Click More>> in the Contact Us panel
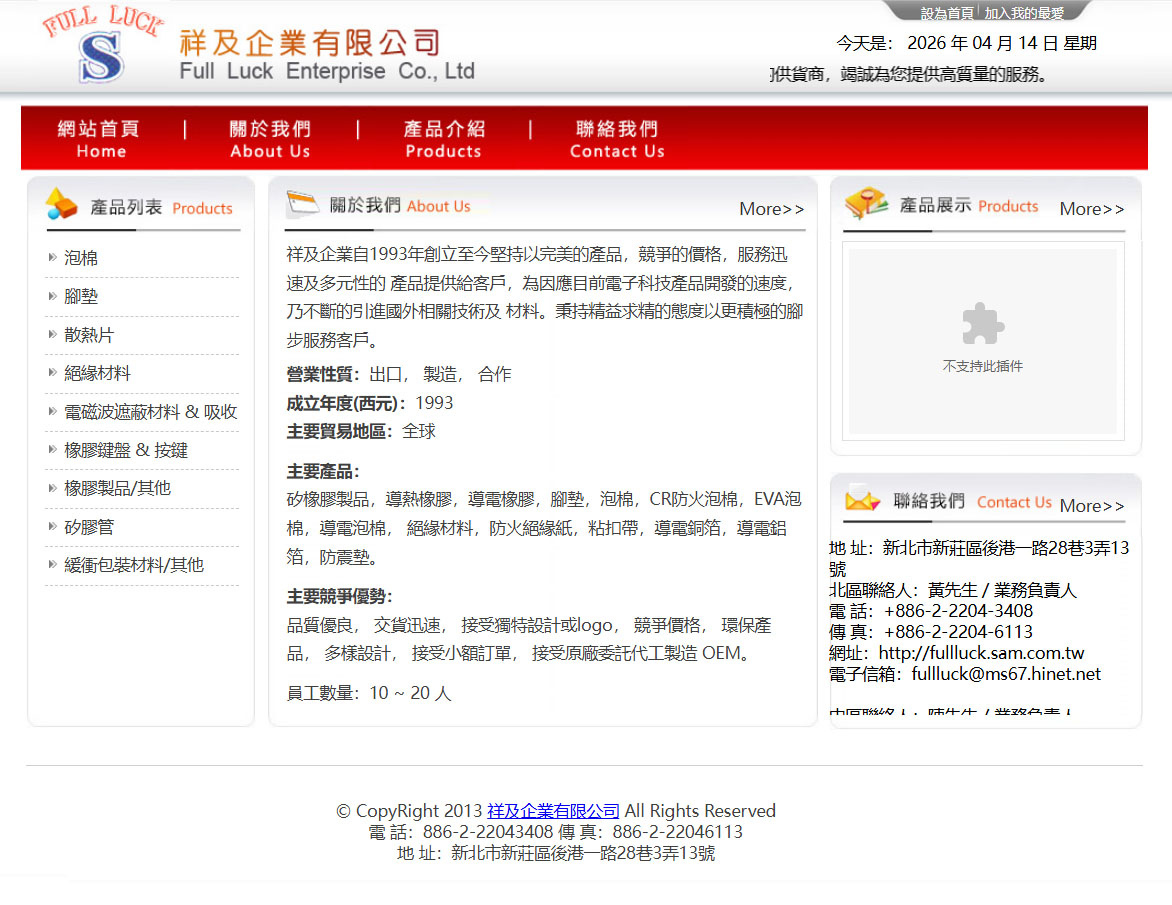 (x=1091, y=506)
